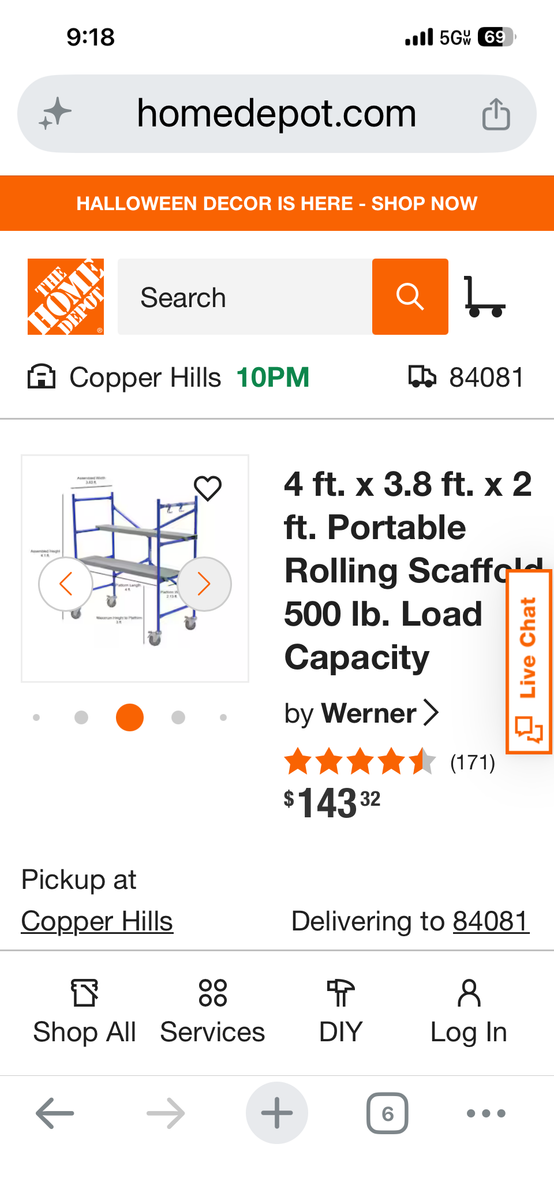Open the Shop All tab
Screen dimensions: 554x1200
pyautogui.click(x=84, y=1012)
